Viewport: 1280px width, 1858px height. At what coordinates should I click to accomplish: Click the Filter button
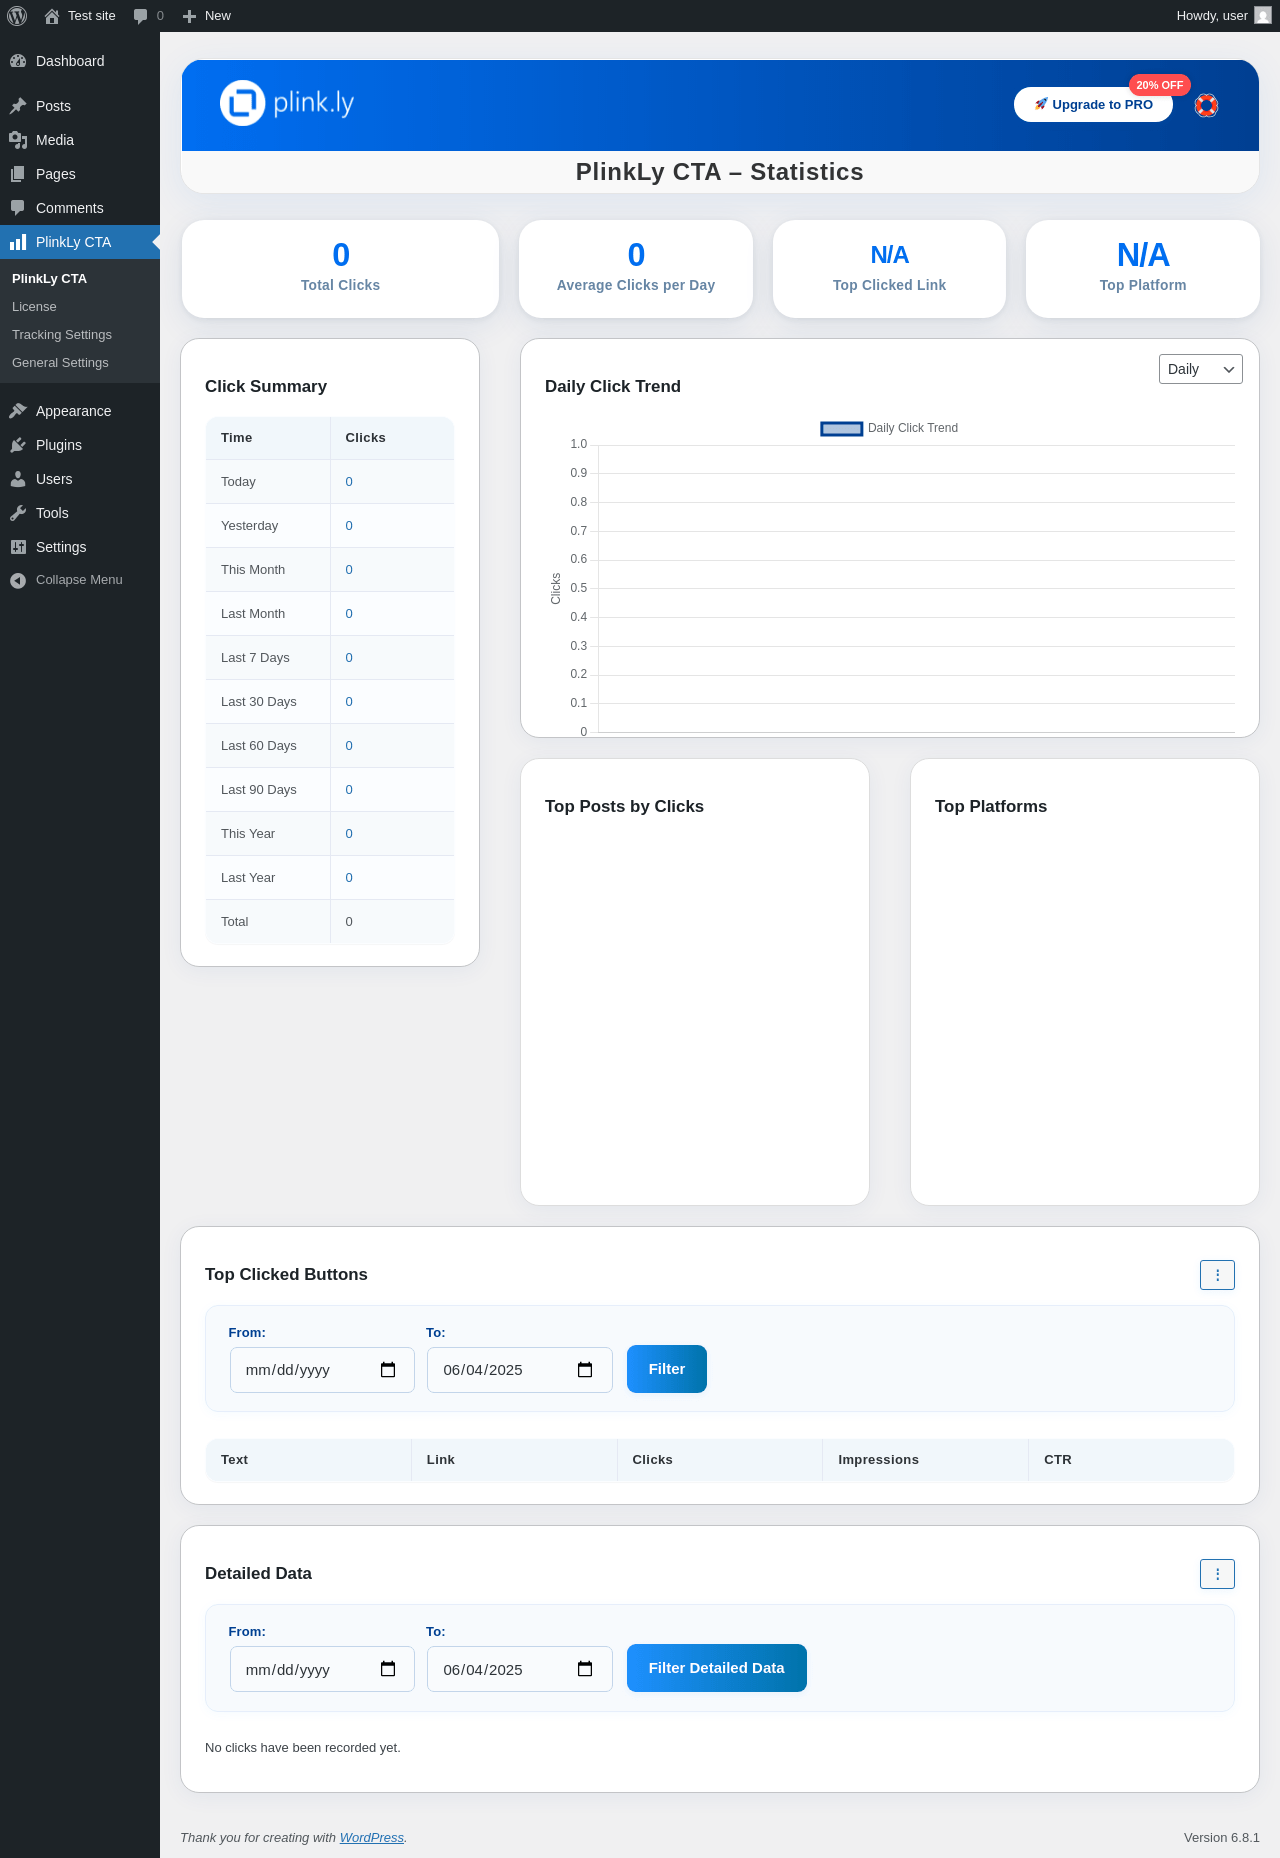(667, 1369)
